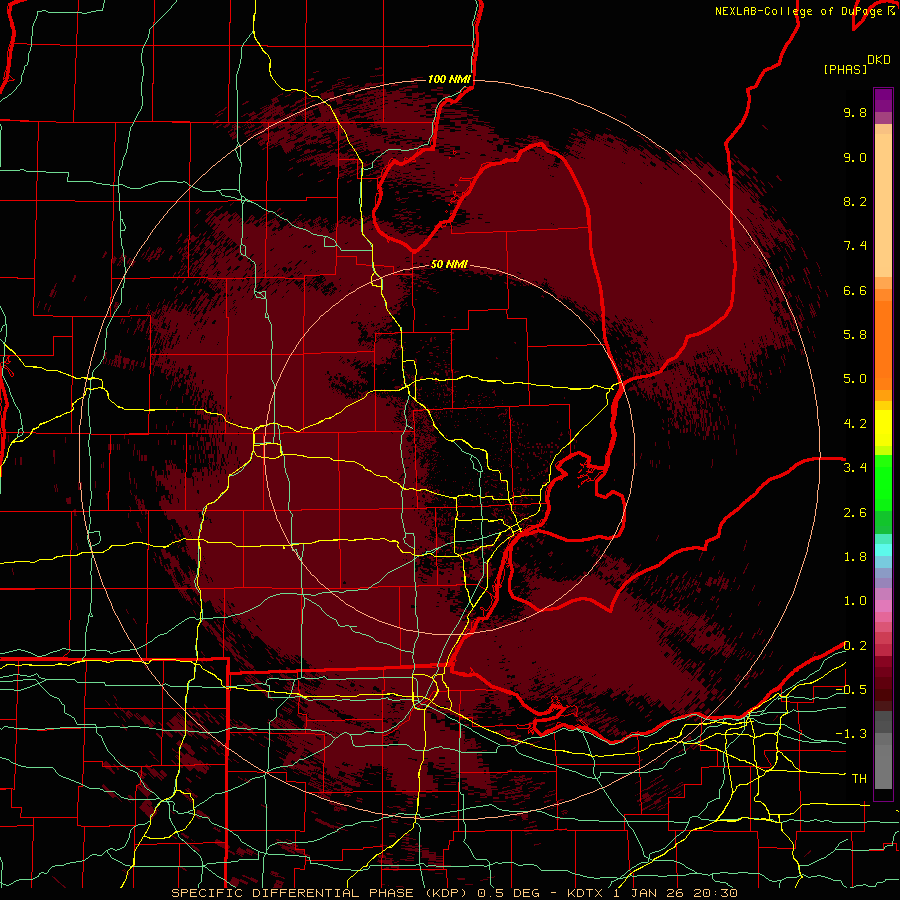This screenshot has width=900, height=900.
Task: Click the 3.4 value on the scale
Action: [855, 468]
